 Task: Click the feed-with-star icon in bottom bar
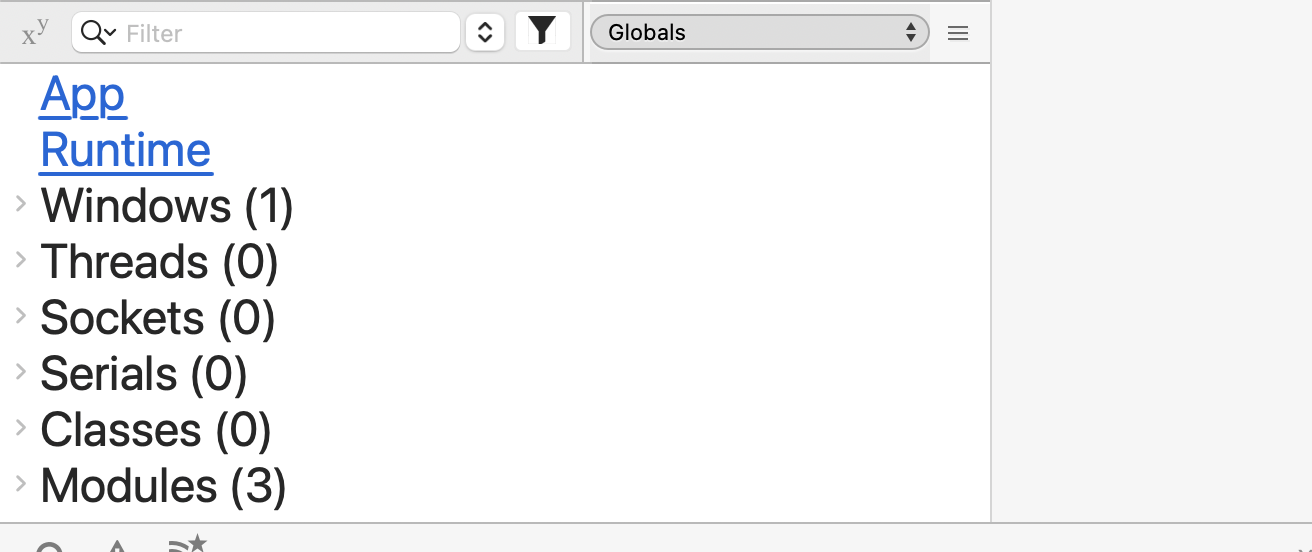coord(187,545)
